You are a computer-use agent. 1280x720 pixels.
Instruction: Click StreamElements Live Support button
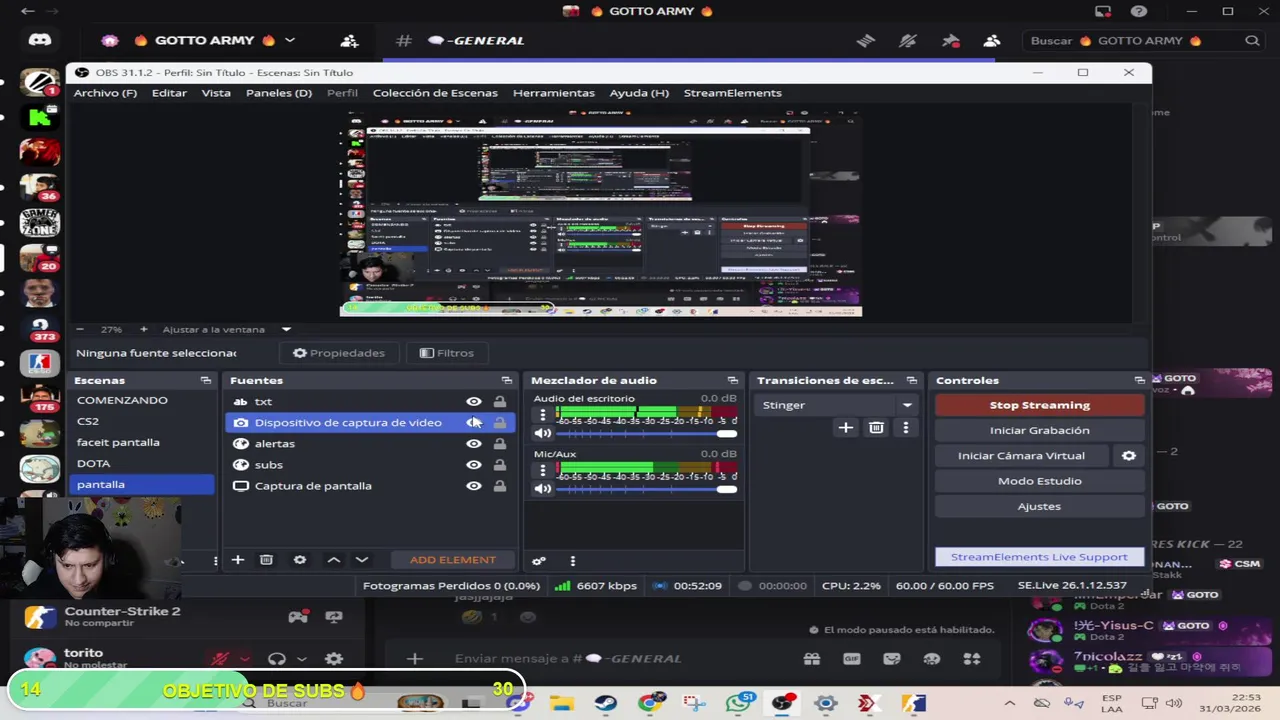[x=1040, y=557]
